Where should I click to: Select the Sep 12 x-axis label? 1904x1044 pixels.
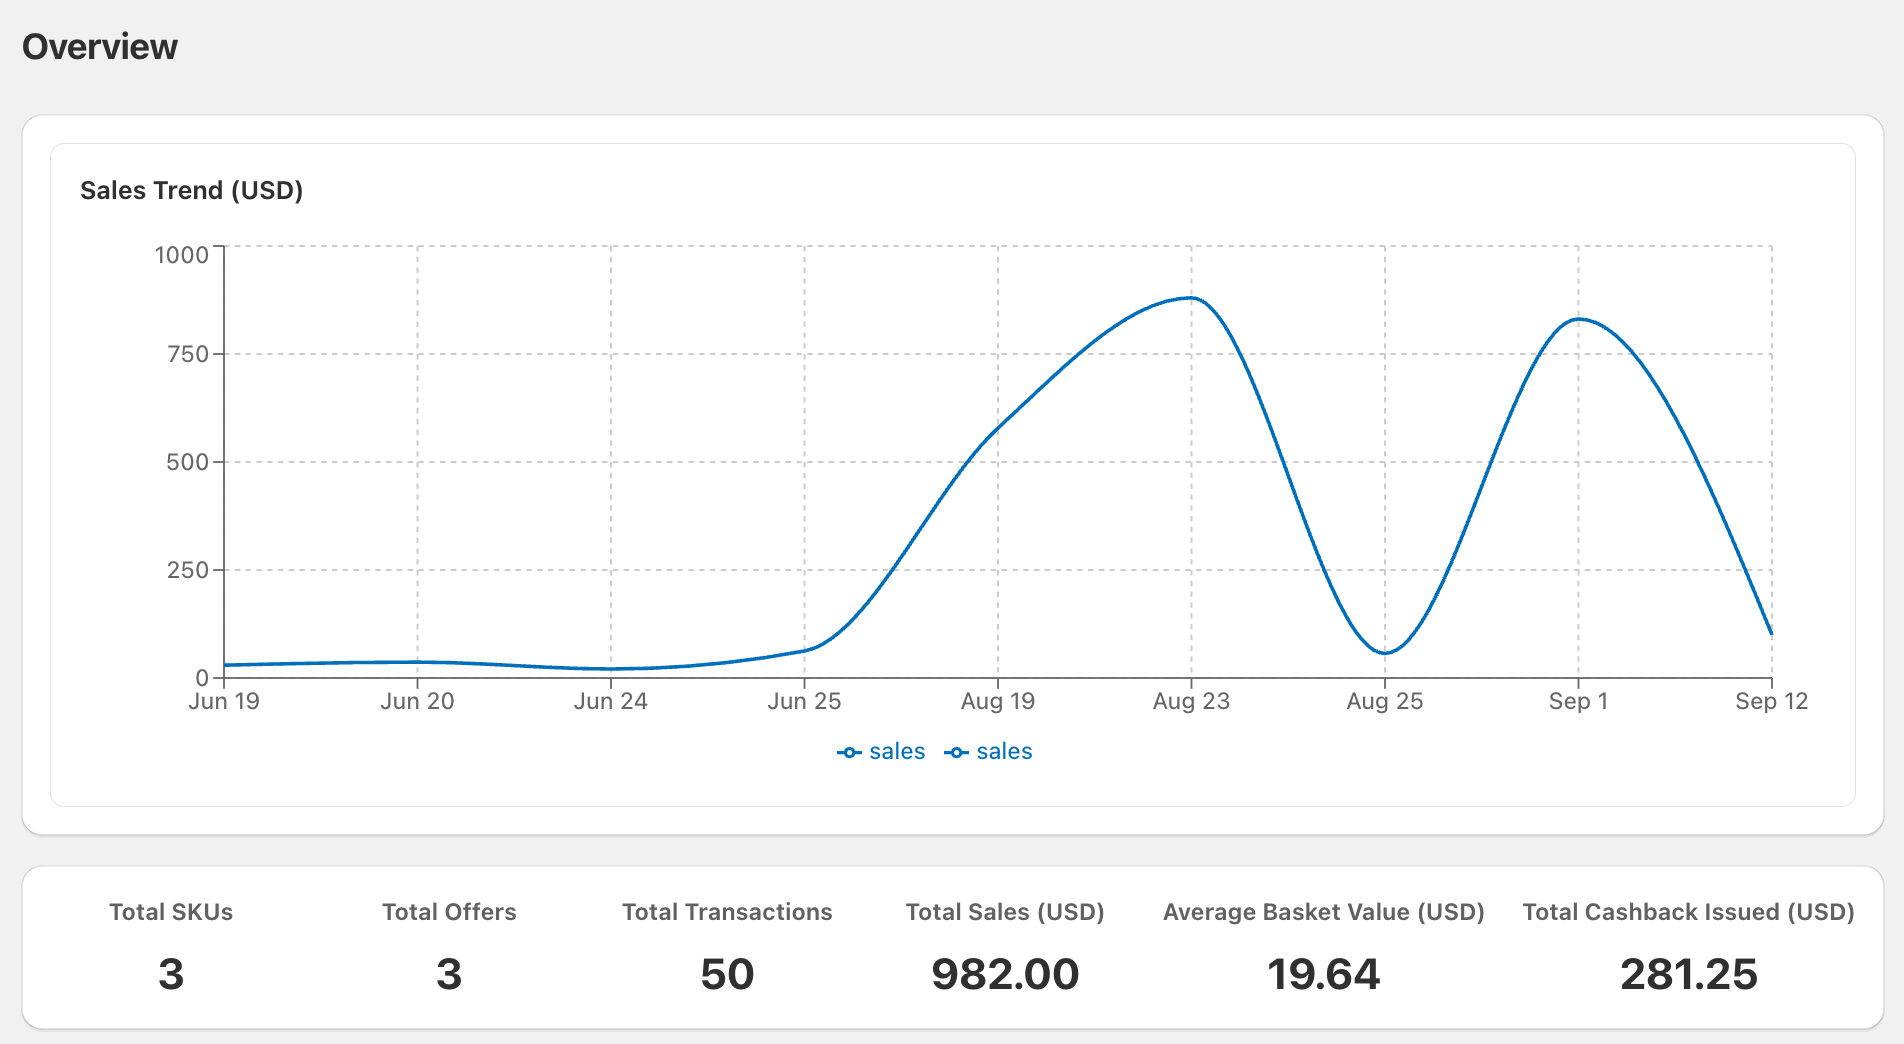tap(1771, 701)
